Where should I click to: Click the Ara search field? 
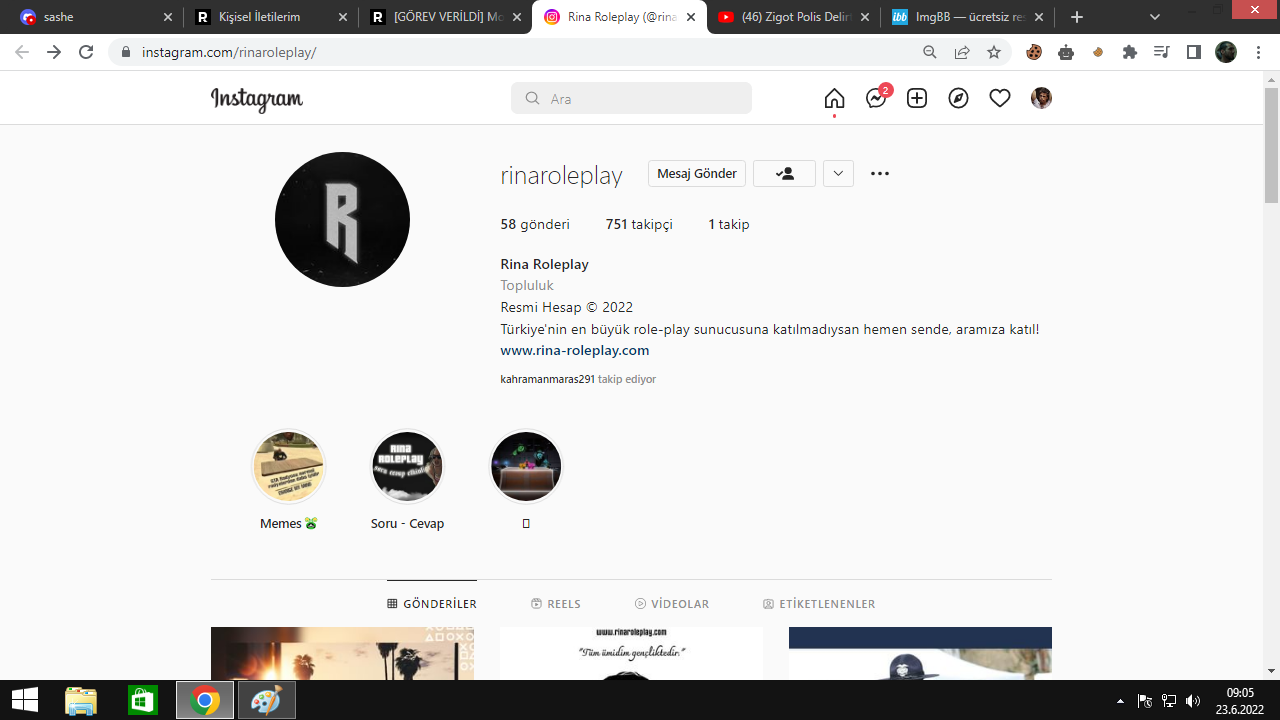631,98
